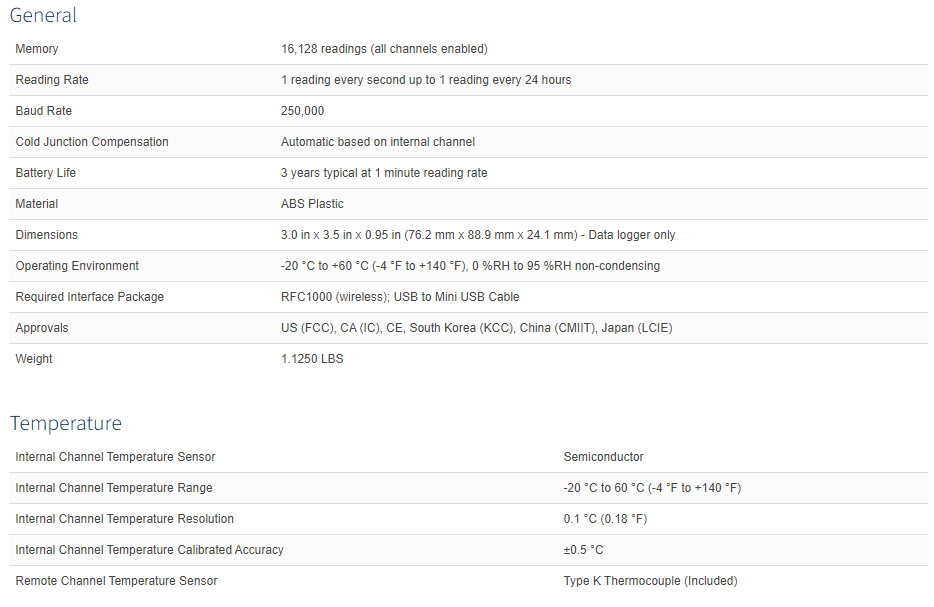
Task: Click the 0.1 °C resolution value
Action: pos(605,519)
